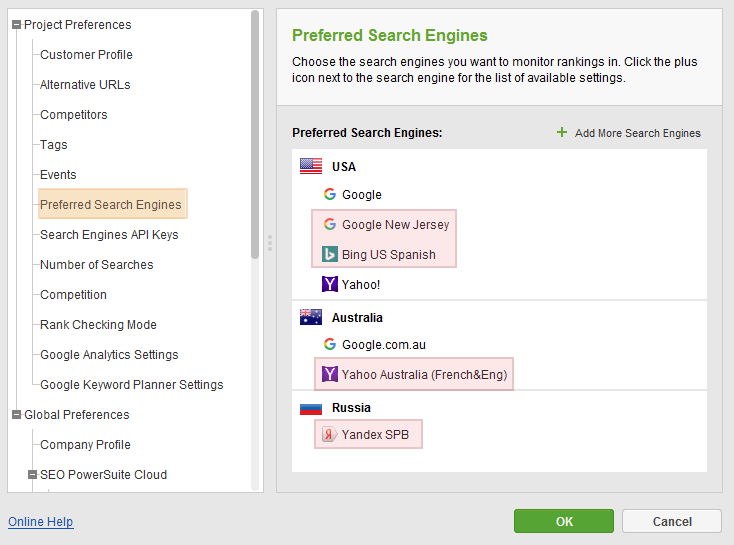Click the Yahoo! purple Y icon
Viewport: 734px width, 545px height.
pyautogui.click(x=330, y=284)
